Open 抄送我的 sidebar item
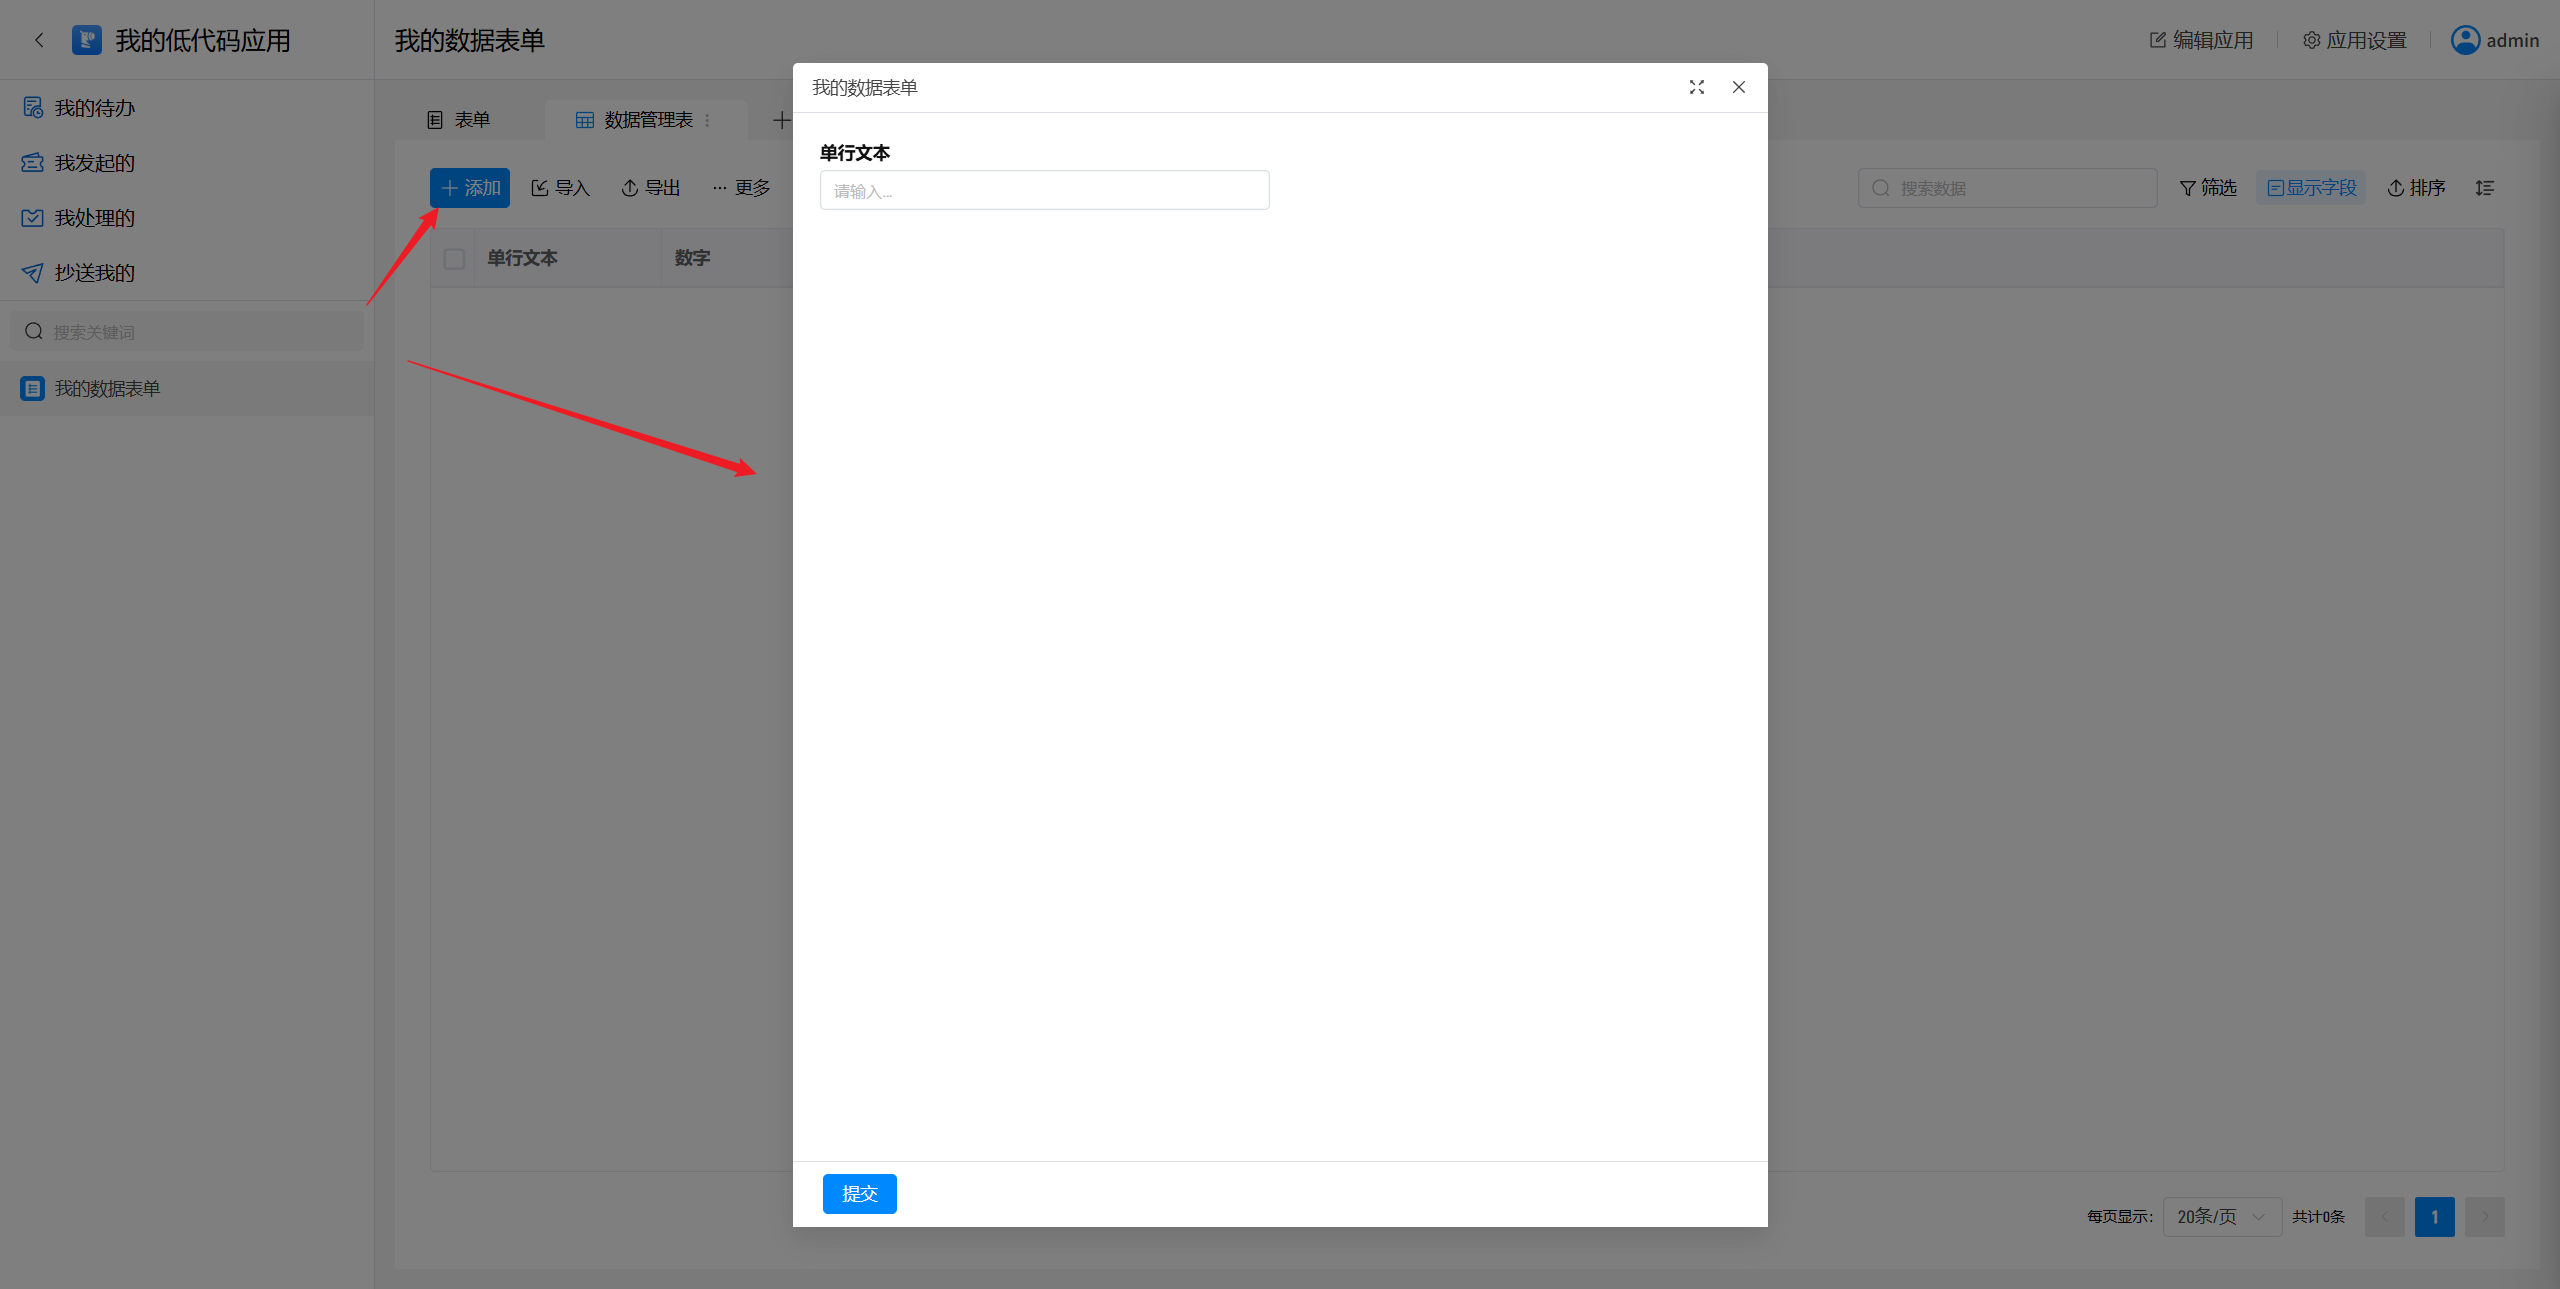The height and width of the screenshot is (1289, 2560). pyautogui.click(x=94, y=273)
